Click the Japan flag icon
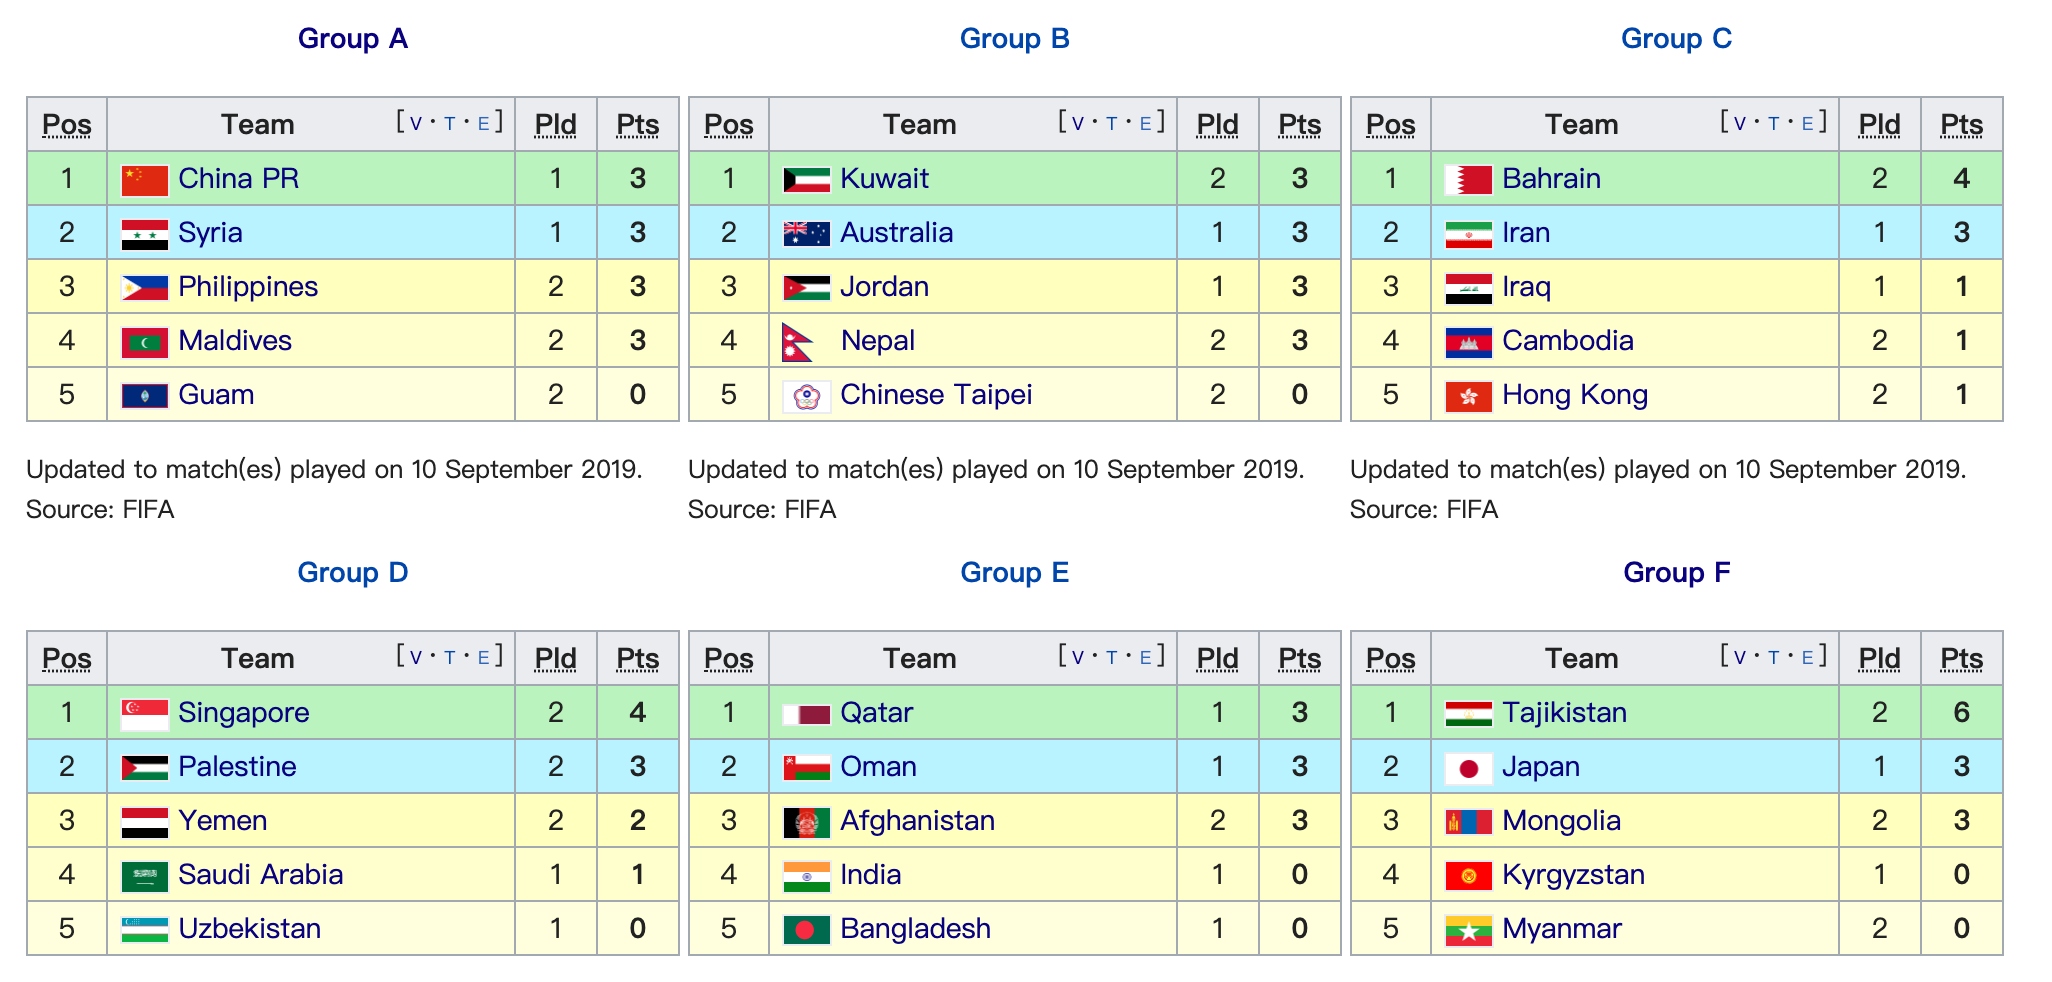 (1468, 768)
